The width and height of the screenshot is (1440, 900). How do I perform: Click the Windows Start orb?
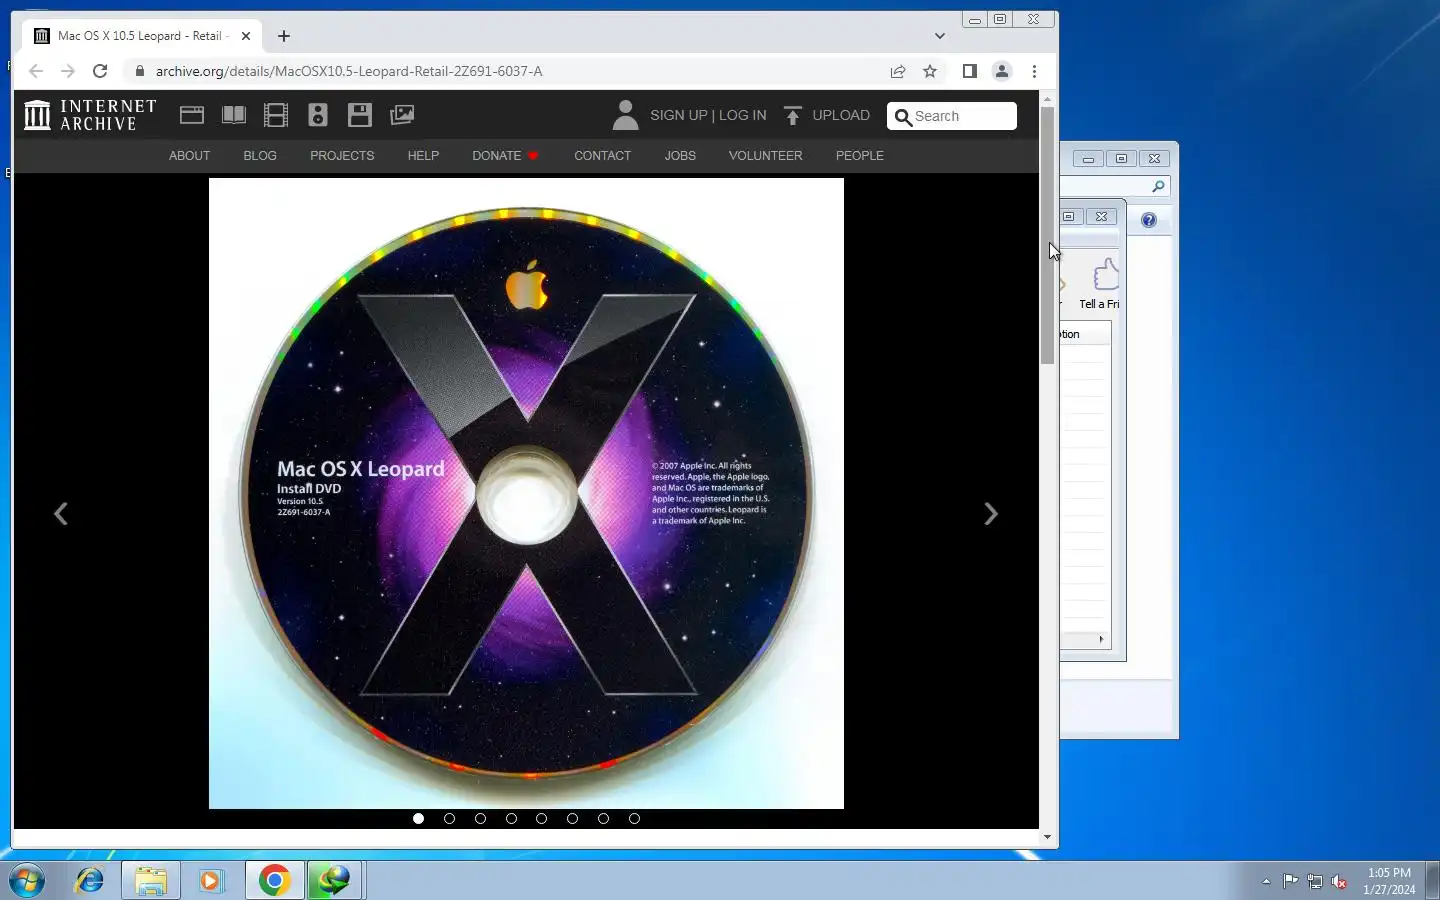(x=27, y=880)
